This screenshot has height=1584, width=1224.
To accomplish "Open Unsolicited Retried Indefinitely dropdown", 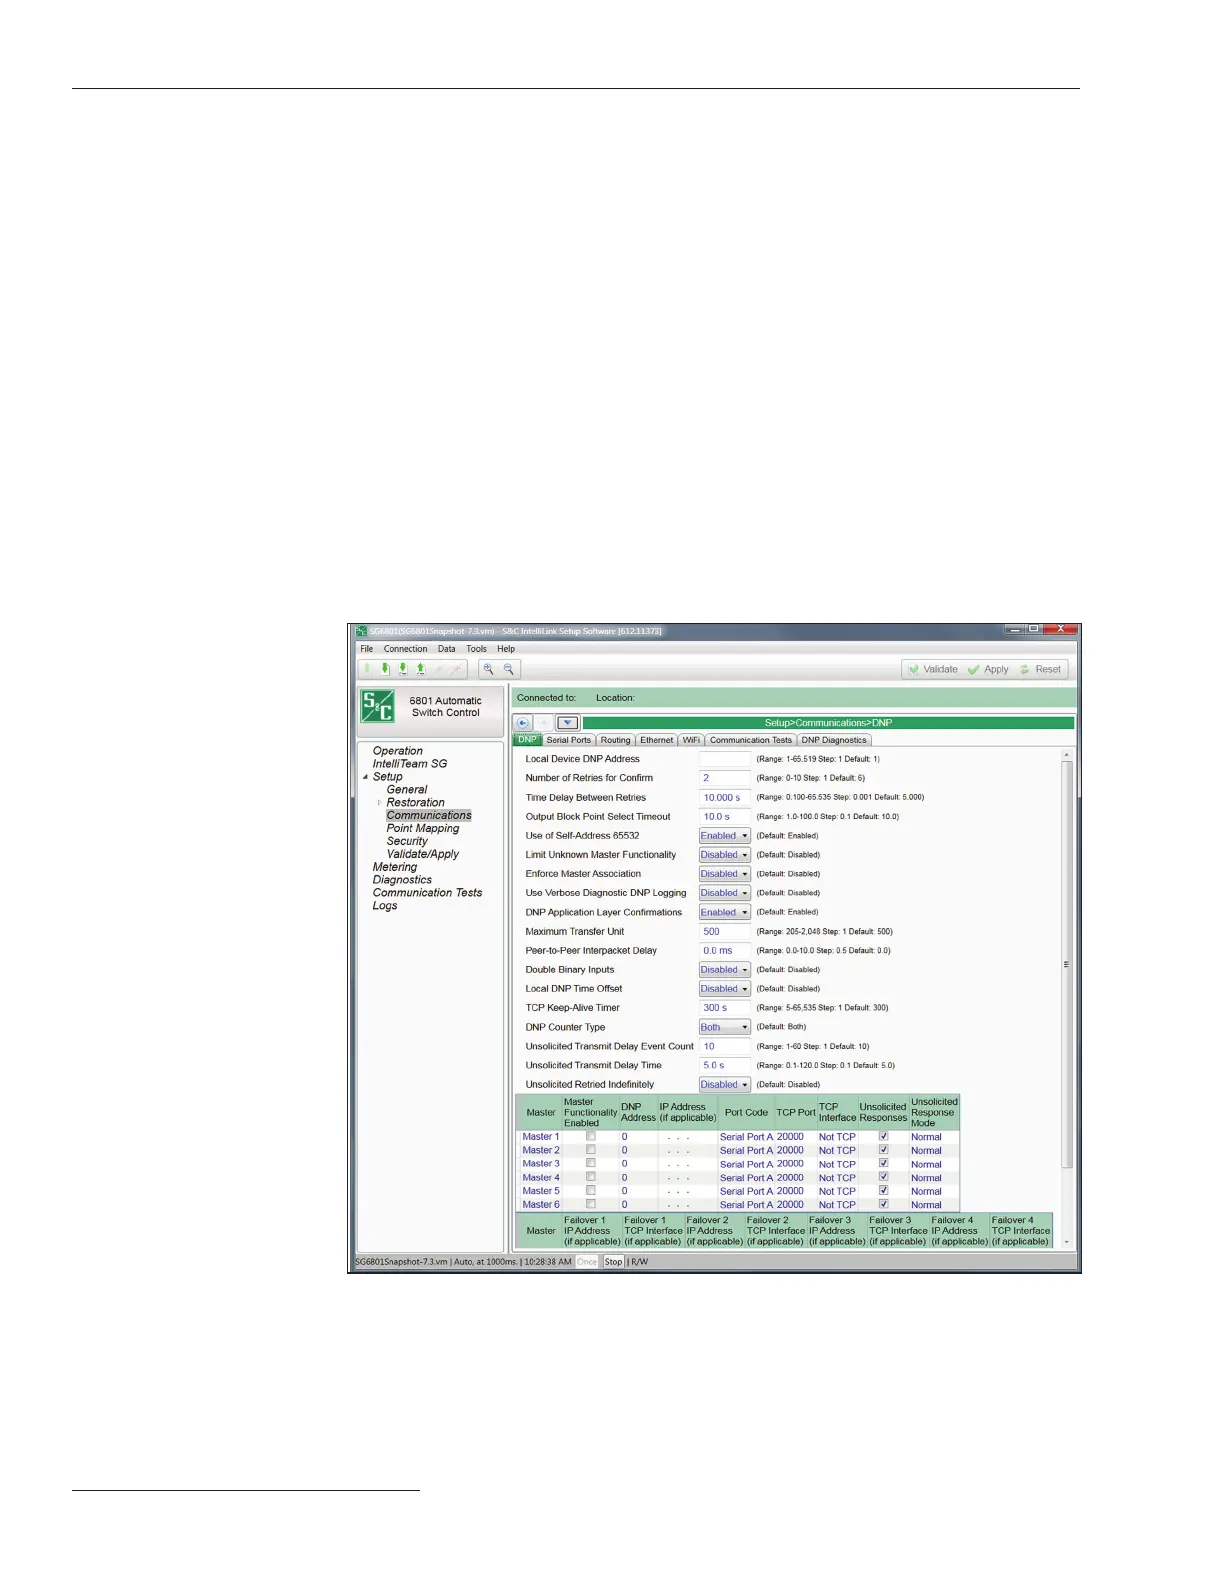I will (724, 1085).
